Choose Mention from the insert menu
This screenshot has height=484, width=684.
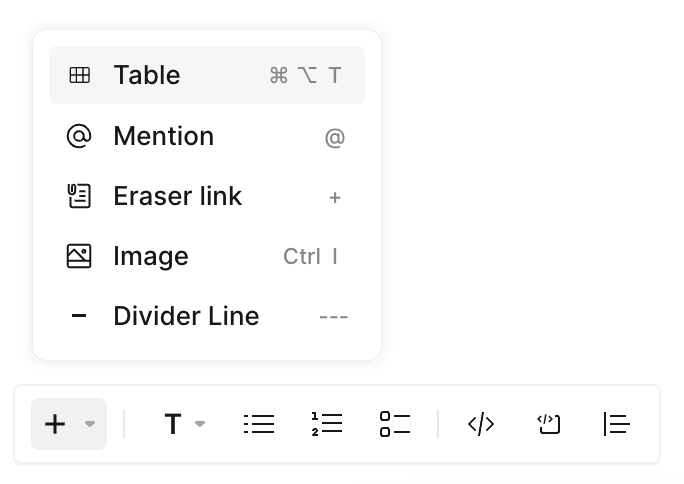pyautogui.click(x=207, y=136)
